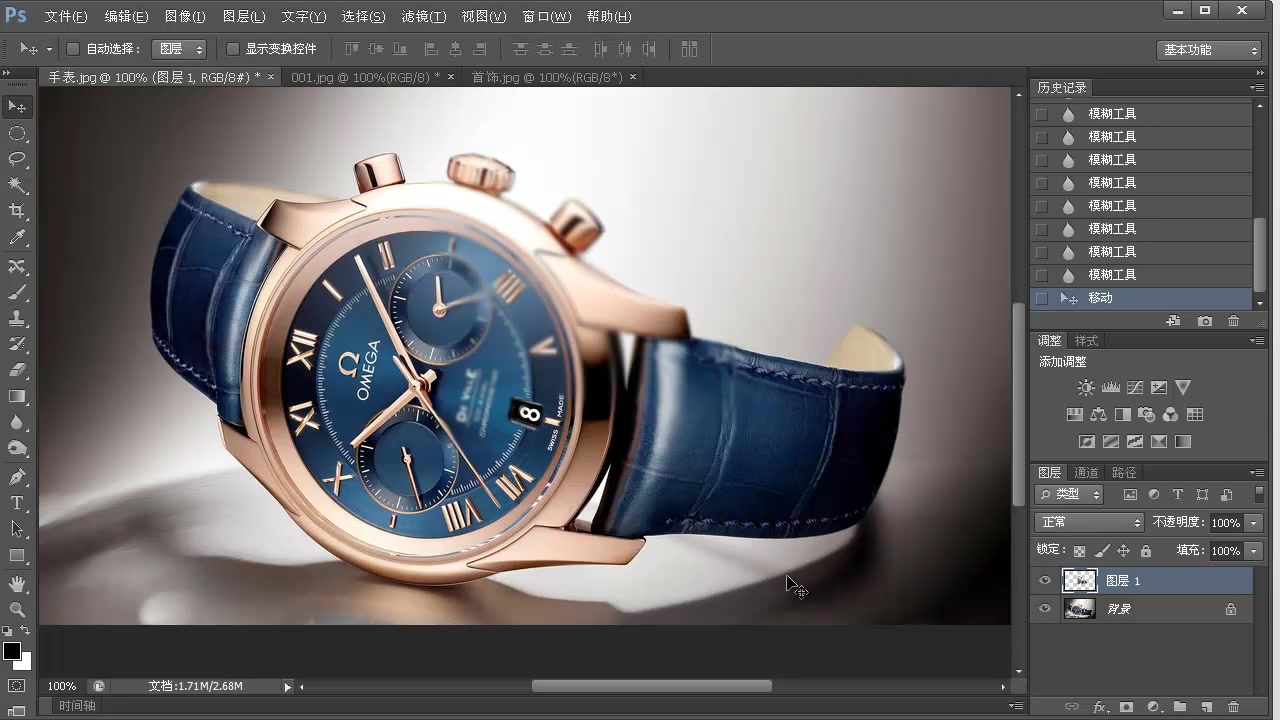Select the Eraser tool
The height and width of the screenshot is (720, 1280).
coord(17,370)
